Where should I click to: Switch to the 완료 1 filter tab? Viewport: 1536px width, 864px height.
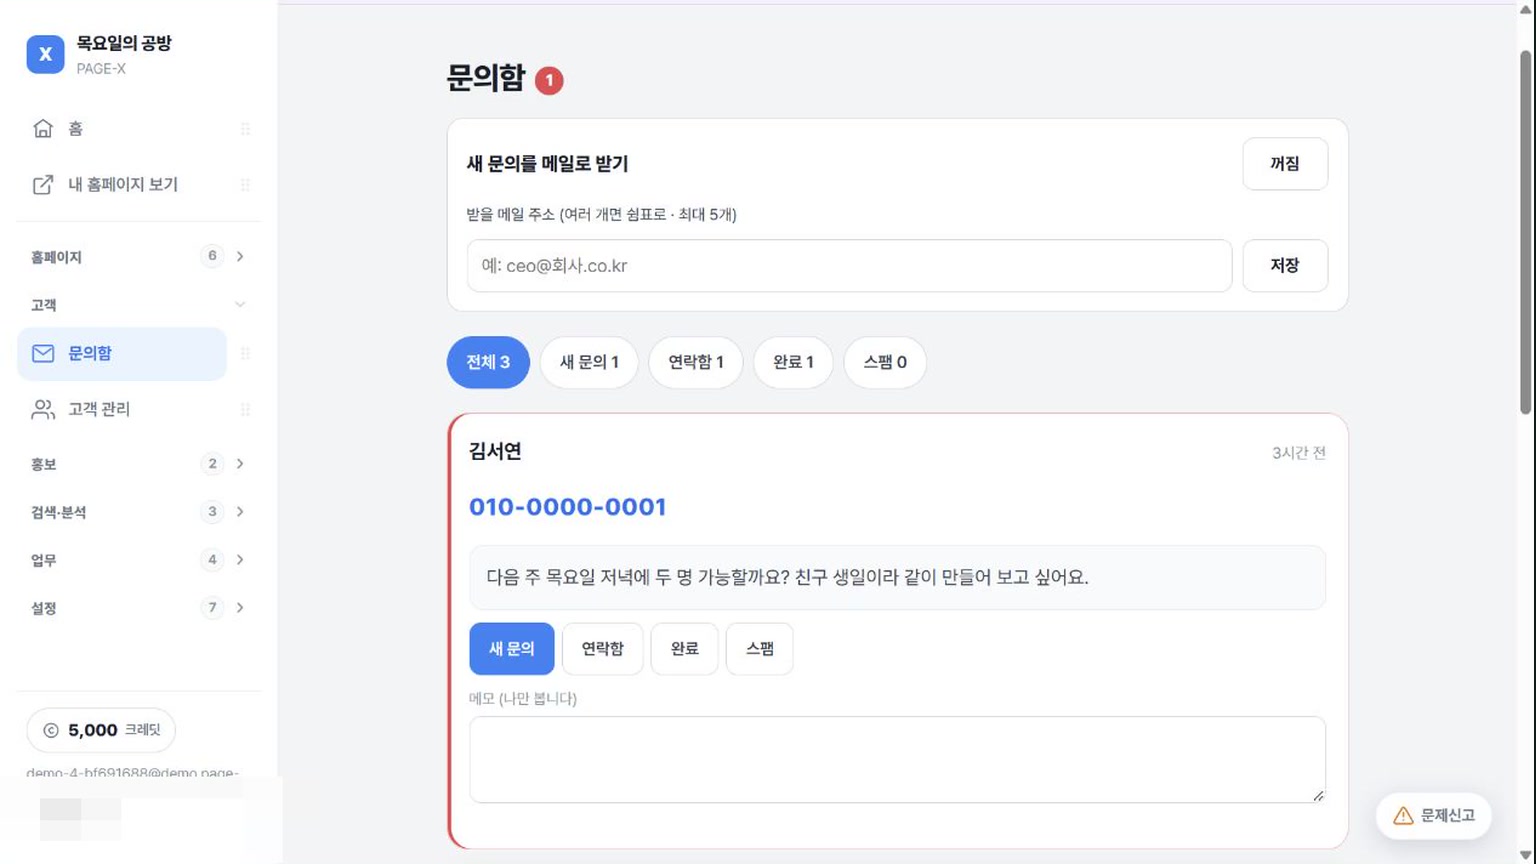tap(793, 362)
